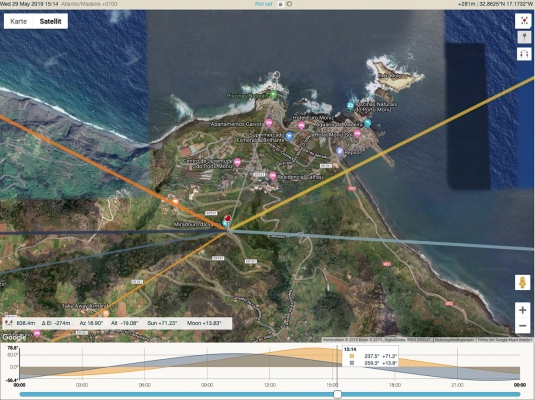Viewport: 535px width, 400px height.
Task: Select the Satellit map tab
Action: pos(50,21)
